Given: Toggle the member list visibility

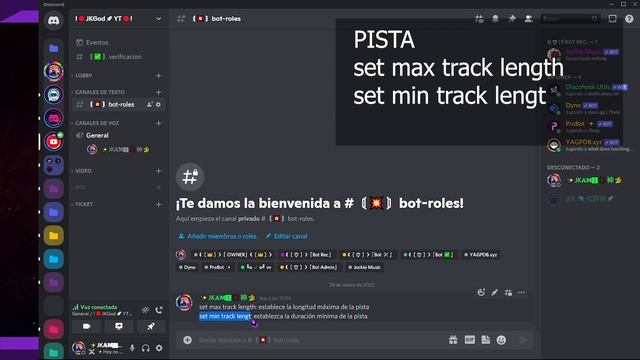Looking at the screenshot, I should (x=528, y=19).
